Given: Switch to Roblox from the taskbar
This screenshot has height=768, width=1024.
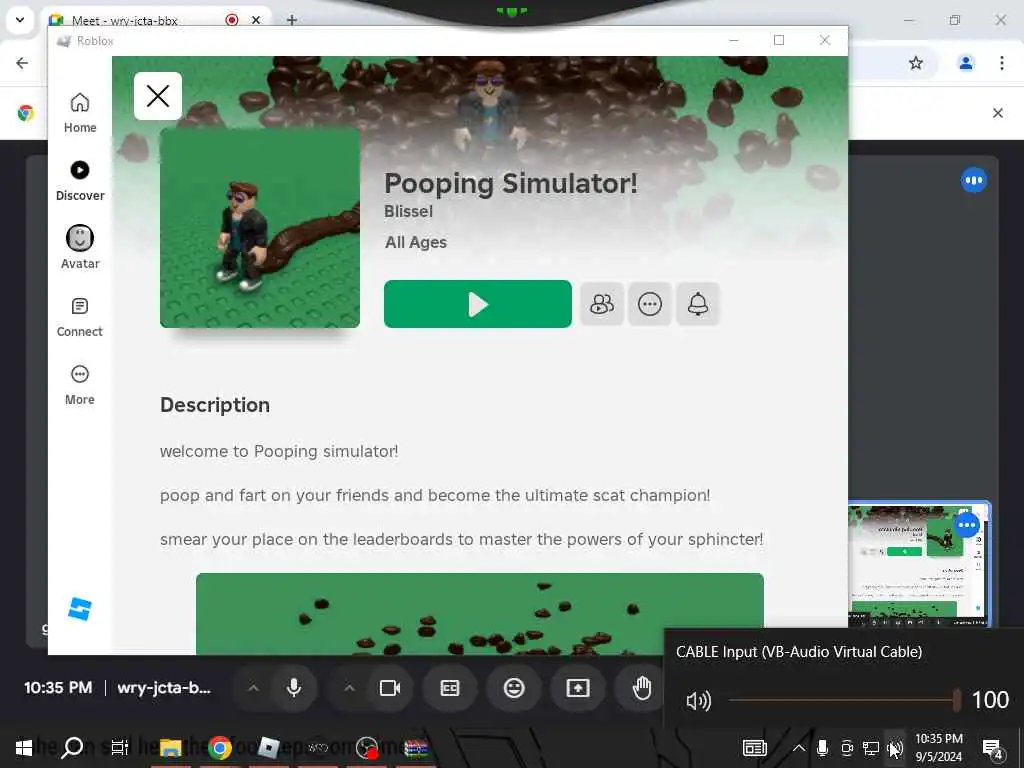Looking at the screenshot, I should click(x=268, y=748).
